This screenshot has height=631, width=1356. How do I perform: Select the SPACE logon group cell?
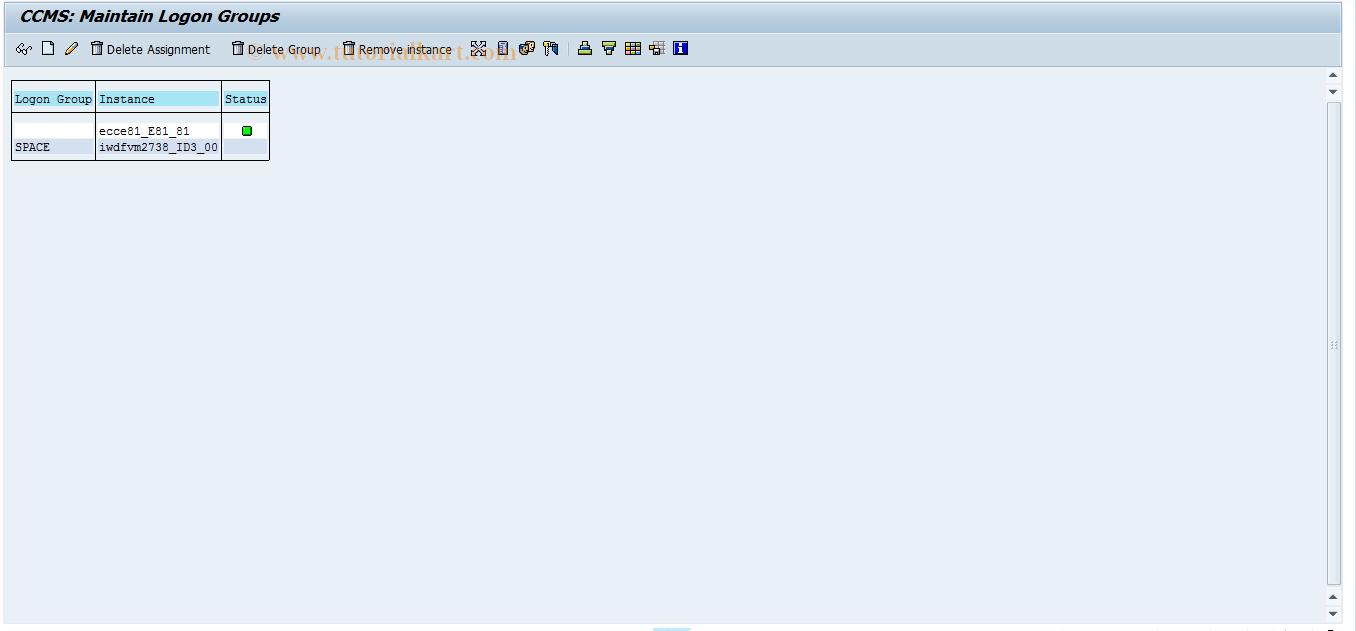tap(53, 147)
